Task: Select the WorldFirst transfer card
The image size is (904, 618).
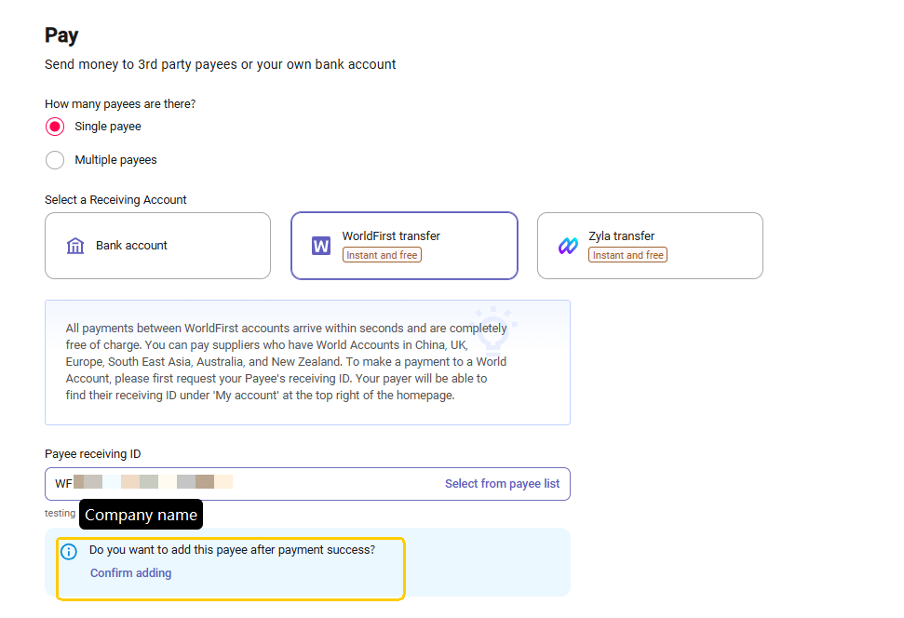Action: coord(404,246)
